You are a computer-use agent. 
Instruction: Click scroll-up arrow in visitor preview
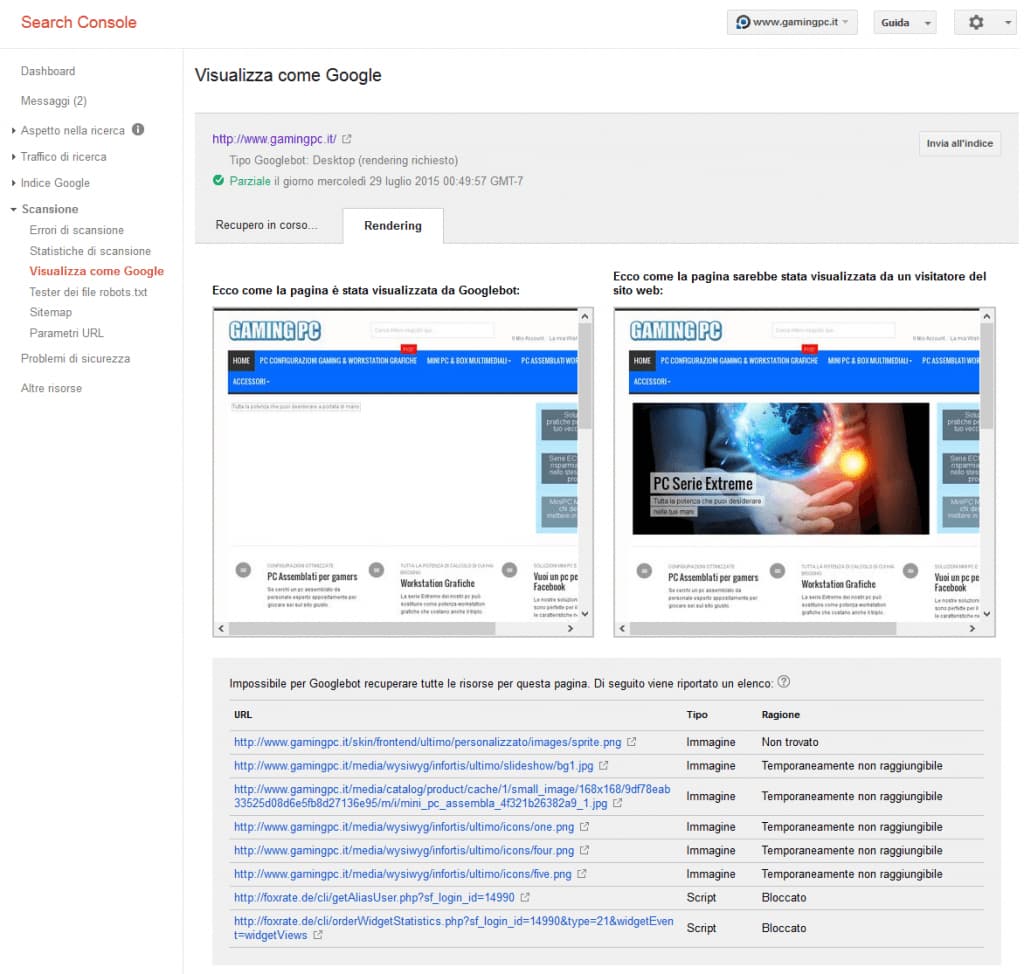987,316
